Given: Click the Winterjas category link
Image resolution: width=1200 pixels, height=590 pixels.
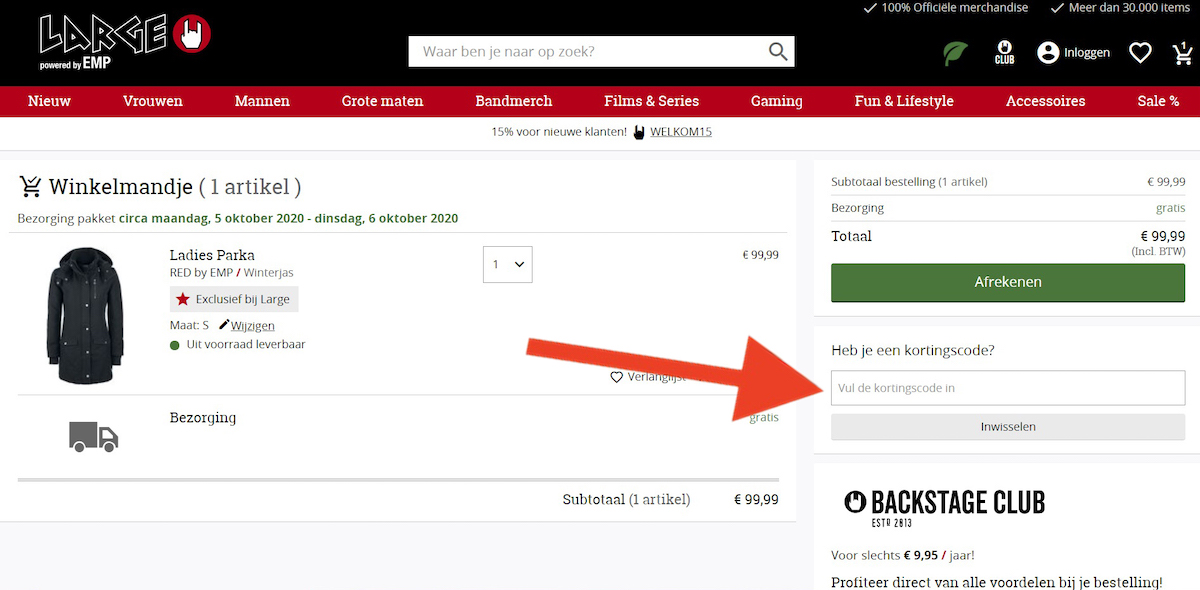Looking at the screenshot, I should 269,272.
